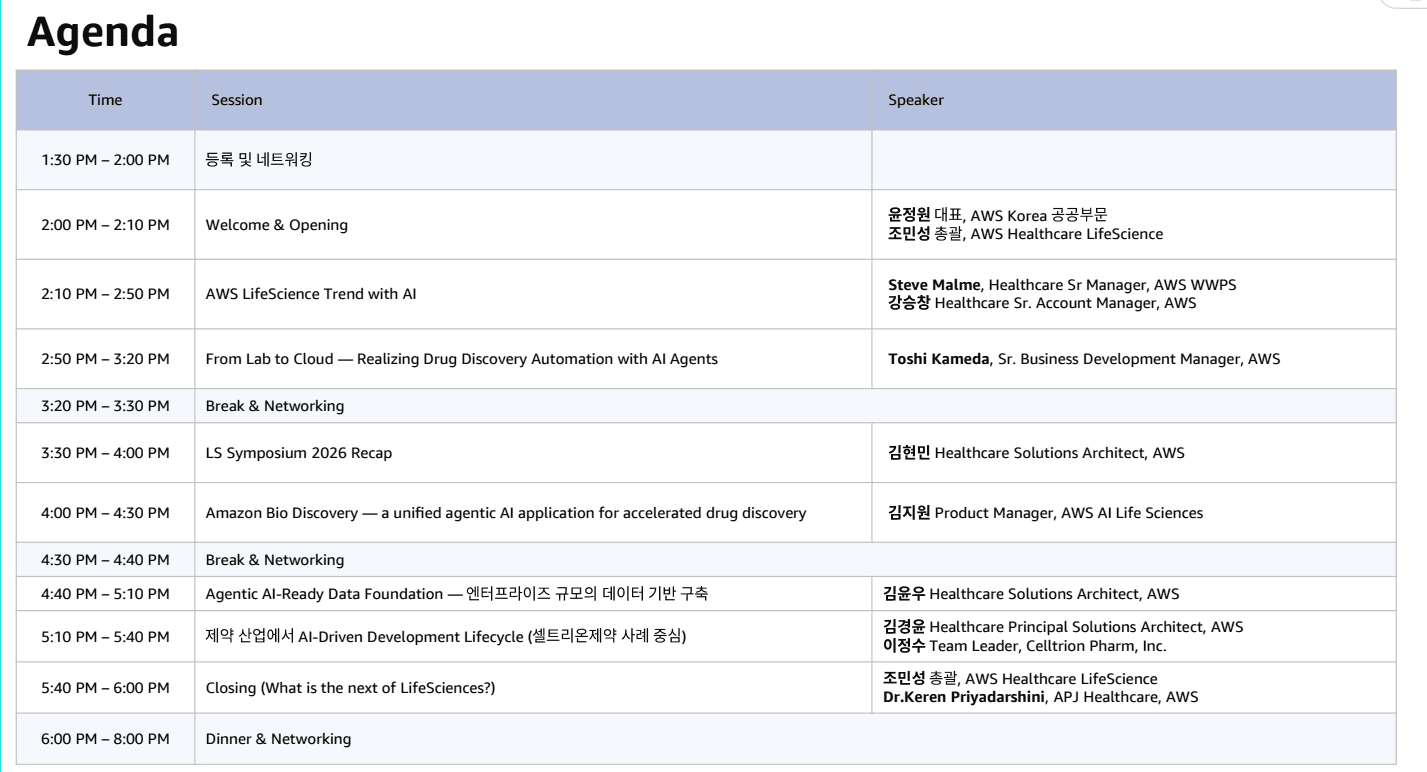Click speaker Steve Malme, Healthcare Sr Manager
The width and height of the screenshot is (1427, 772).
(1062, 285)
